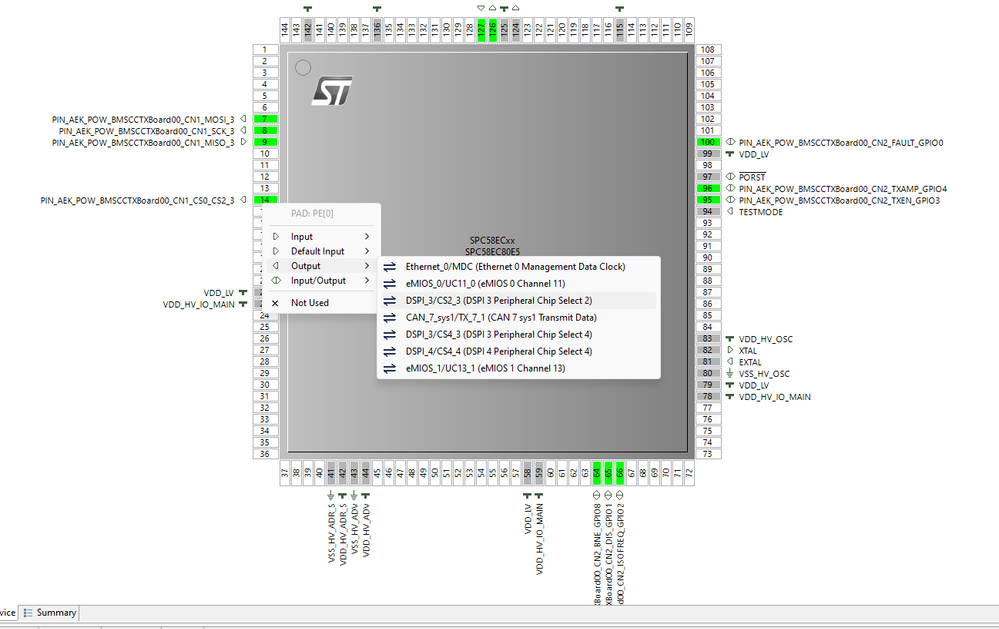This screenshot has width=999, height=629.
Task: Click PIN_AEK_POW_BMSCCTXBoard00_CN1_SCK_3 label
Action: [x=147, y=131]
